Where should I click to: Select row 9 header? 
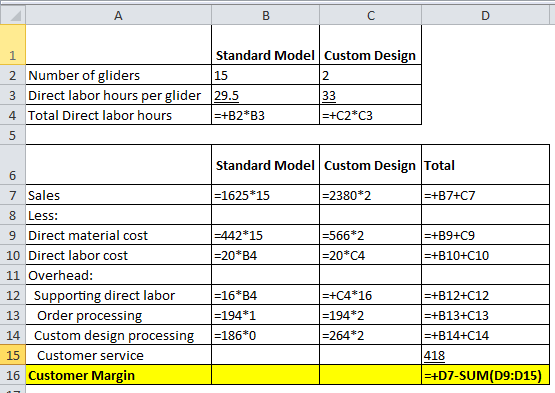click(13, 235)
